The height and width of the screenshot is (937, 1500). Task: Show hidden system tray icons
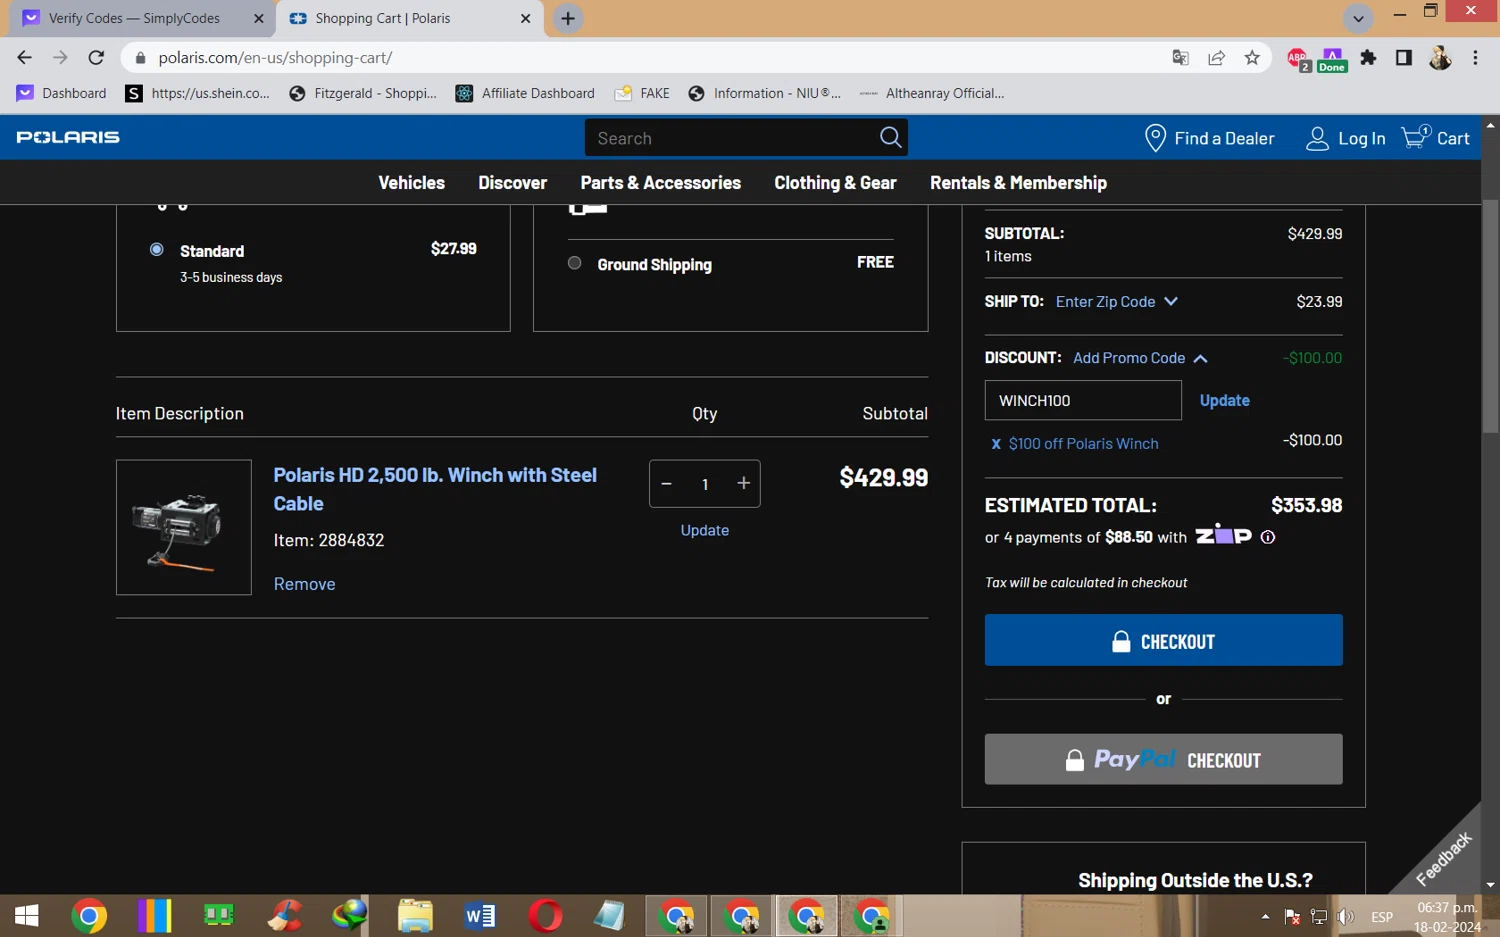click(x=1265, y=916)
